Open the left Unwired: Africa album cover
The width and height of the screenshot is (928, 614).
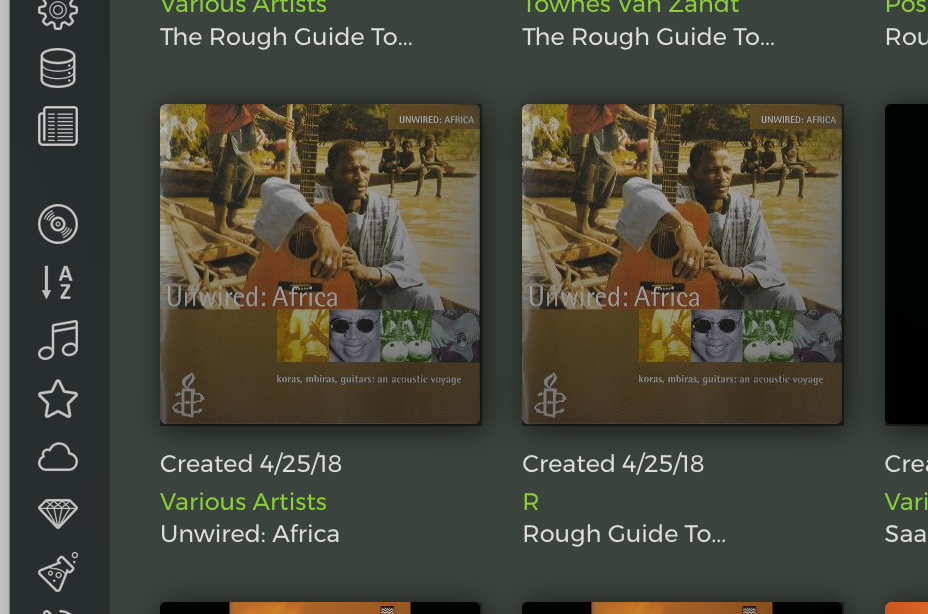320,264
